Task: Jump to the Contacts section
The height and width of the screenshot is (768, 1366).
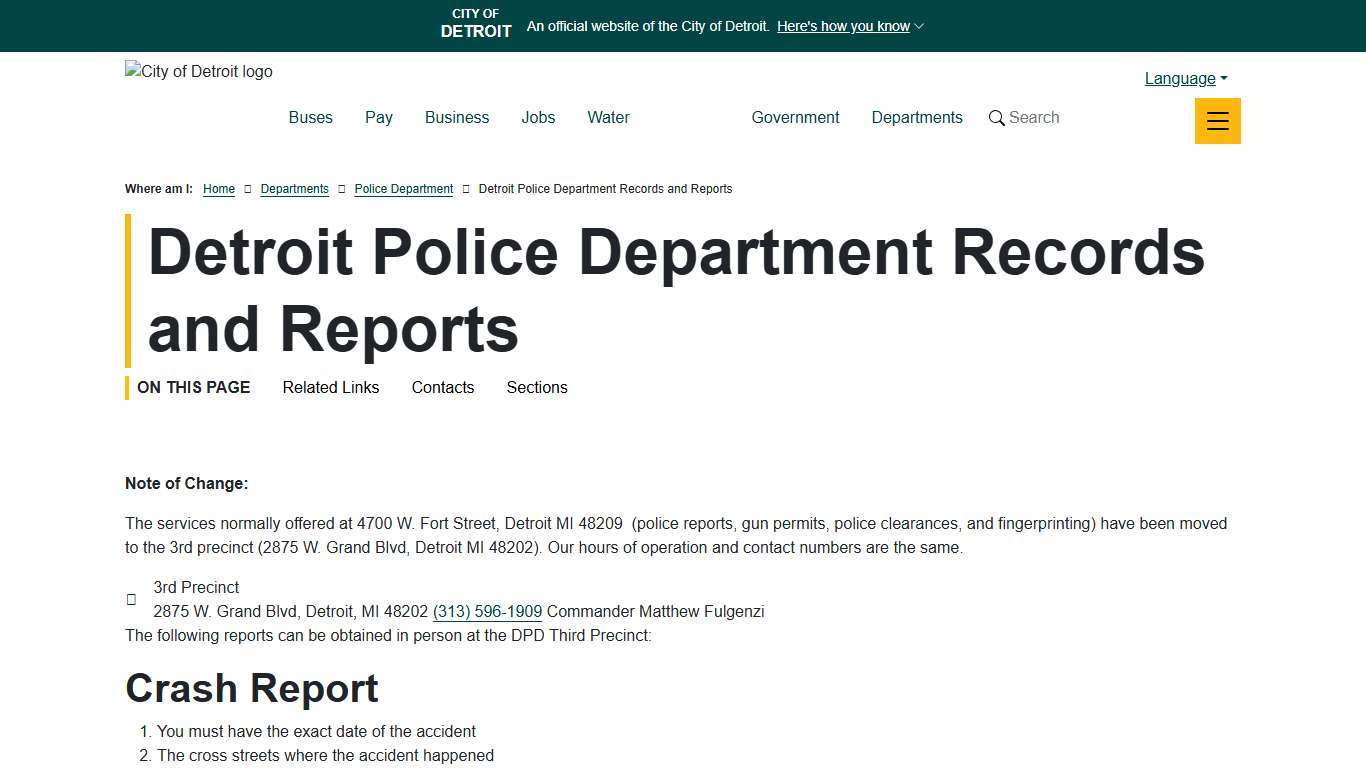Action: pyautogui.click(x=442, y=388)
